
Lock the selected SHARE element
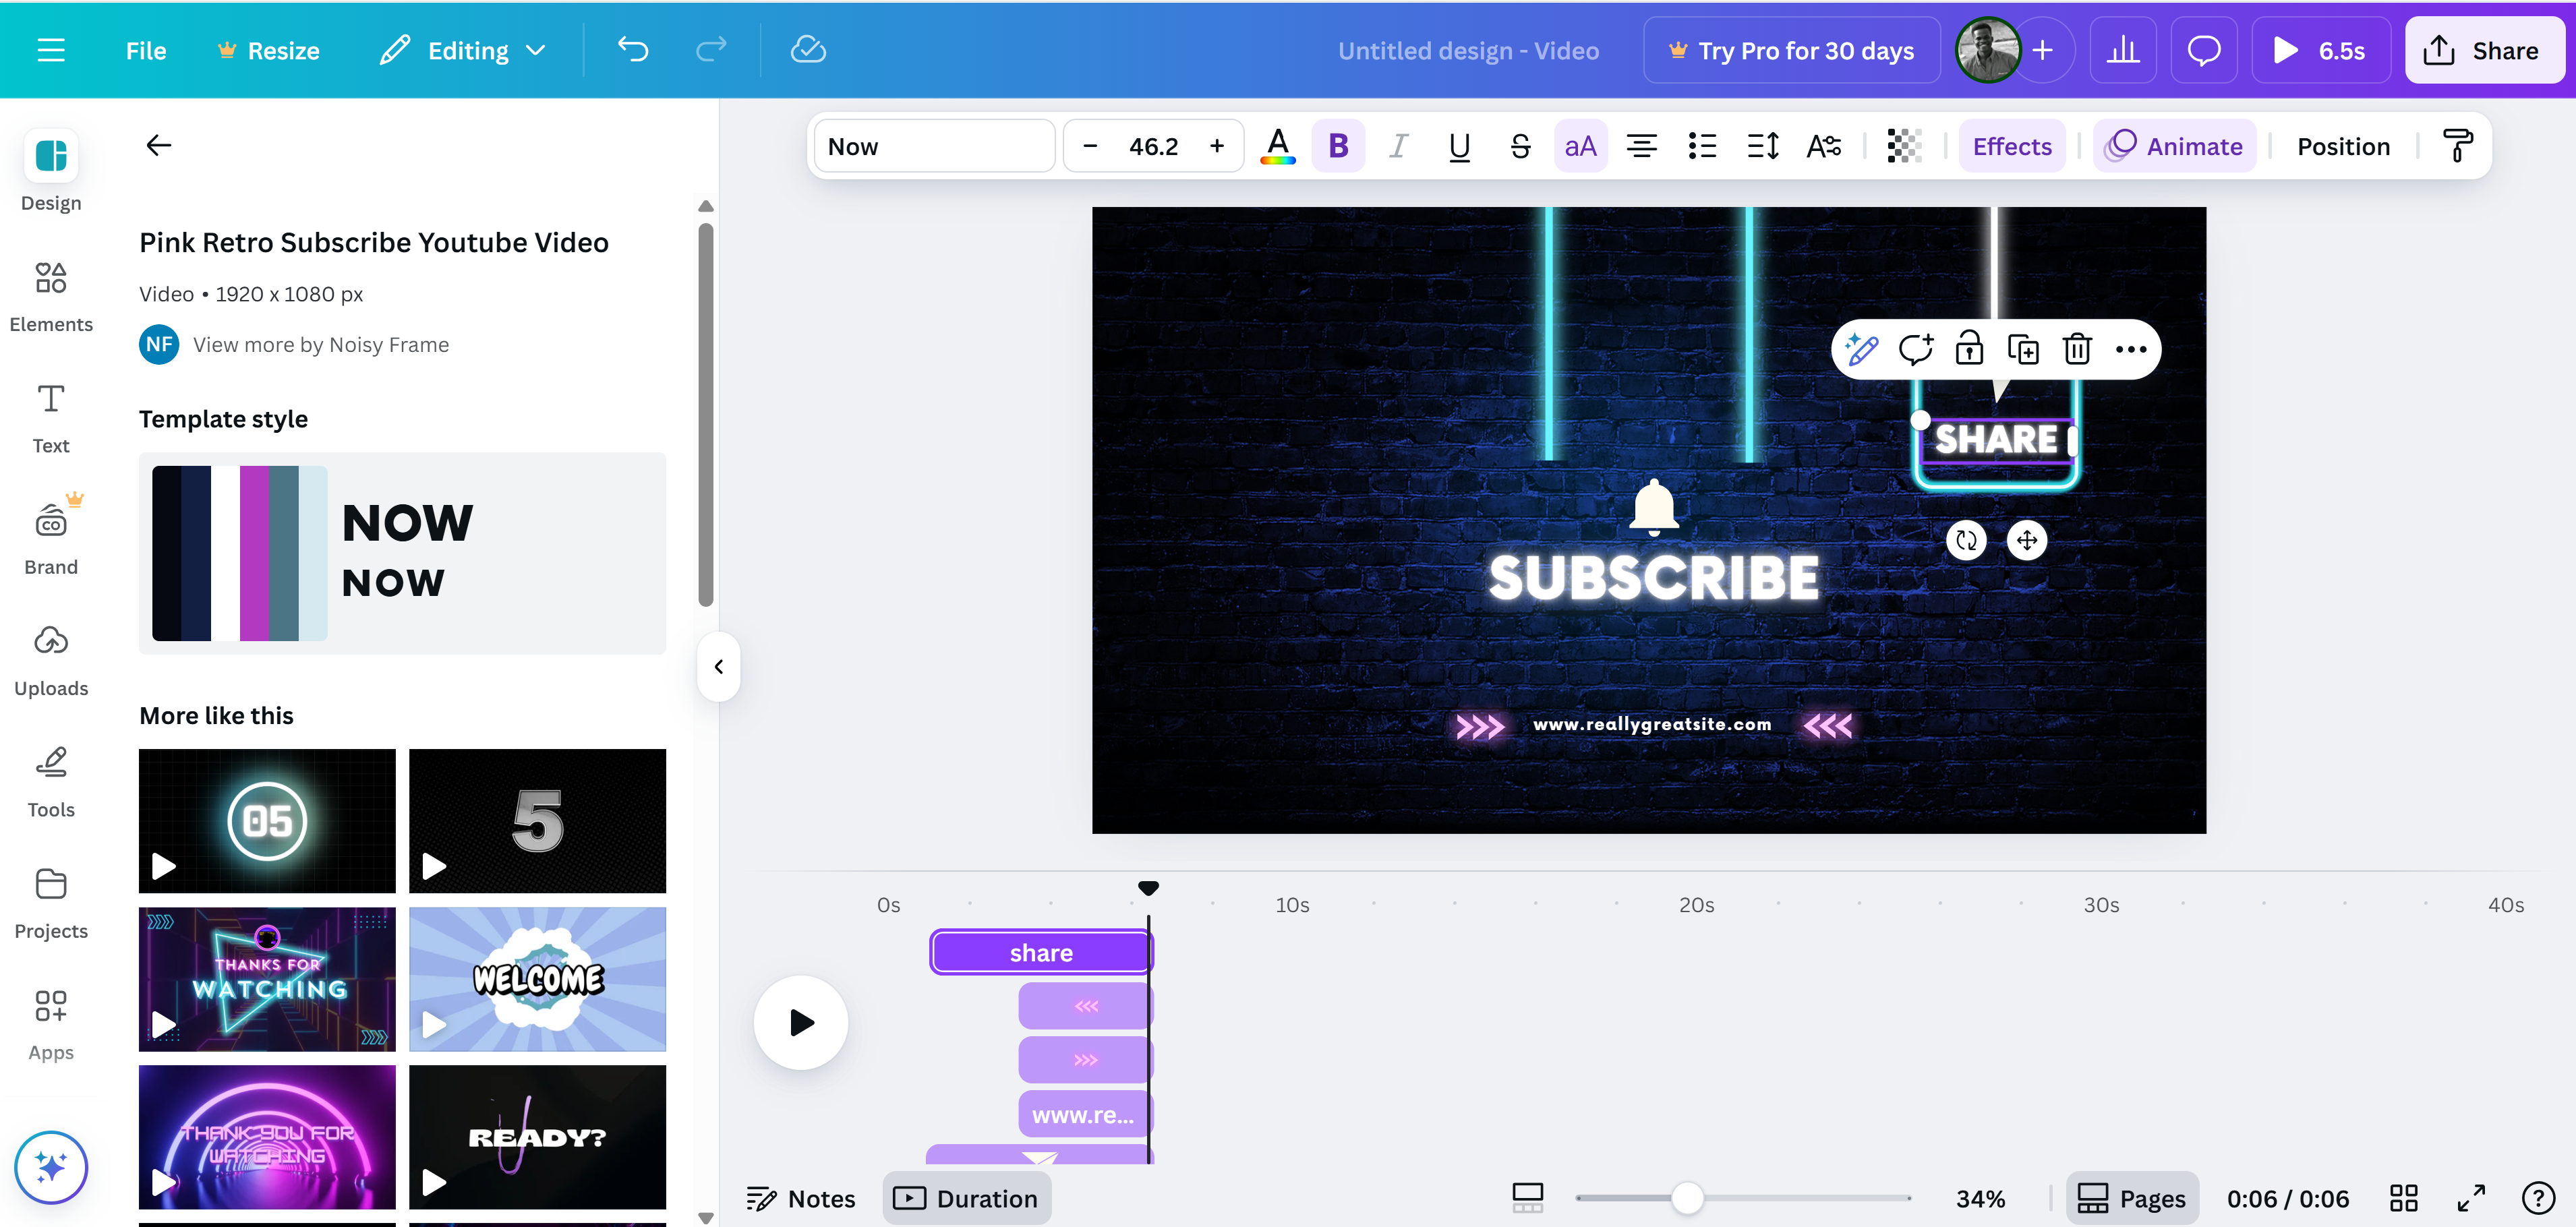[1969, 349]
